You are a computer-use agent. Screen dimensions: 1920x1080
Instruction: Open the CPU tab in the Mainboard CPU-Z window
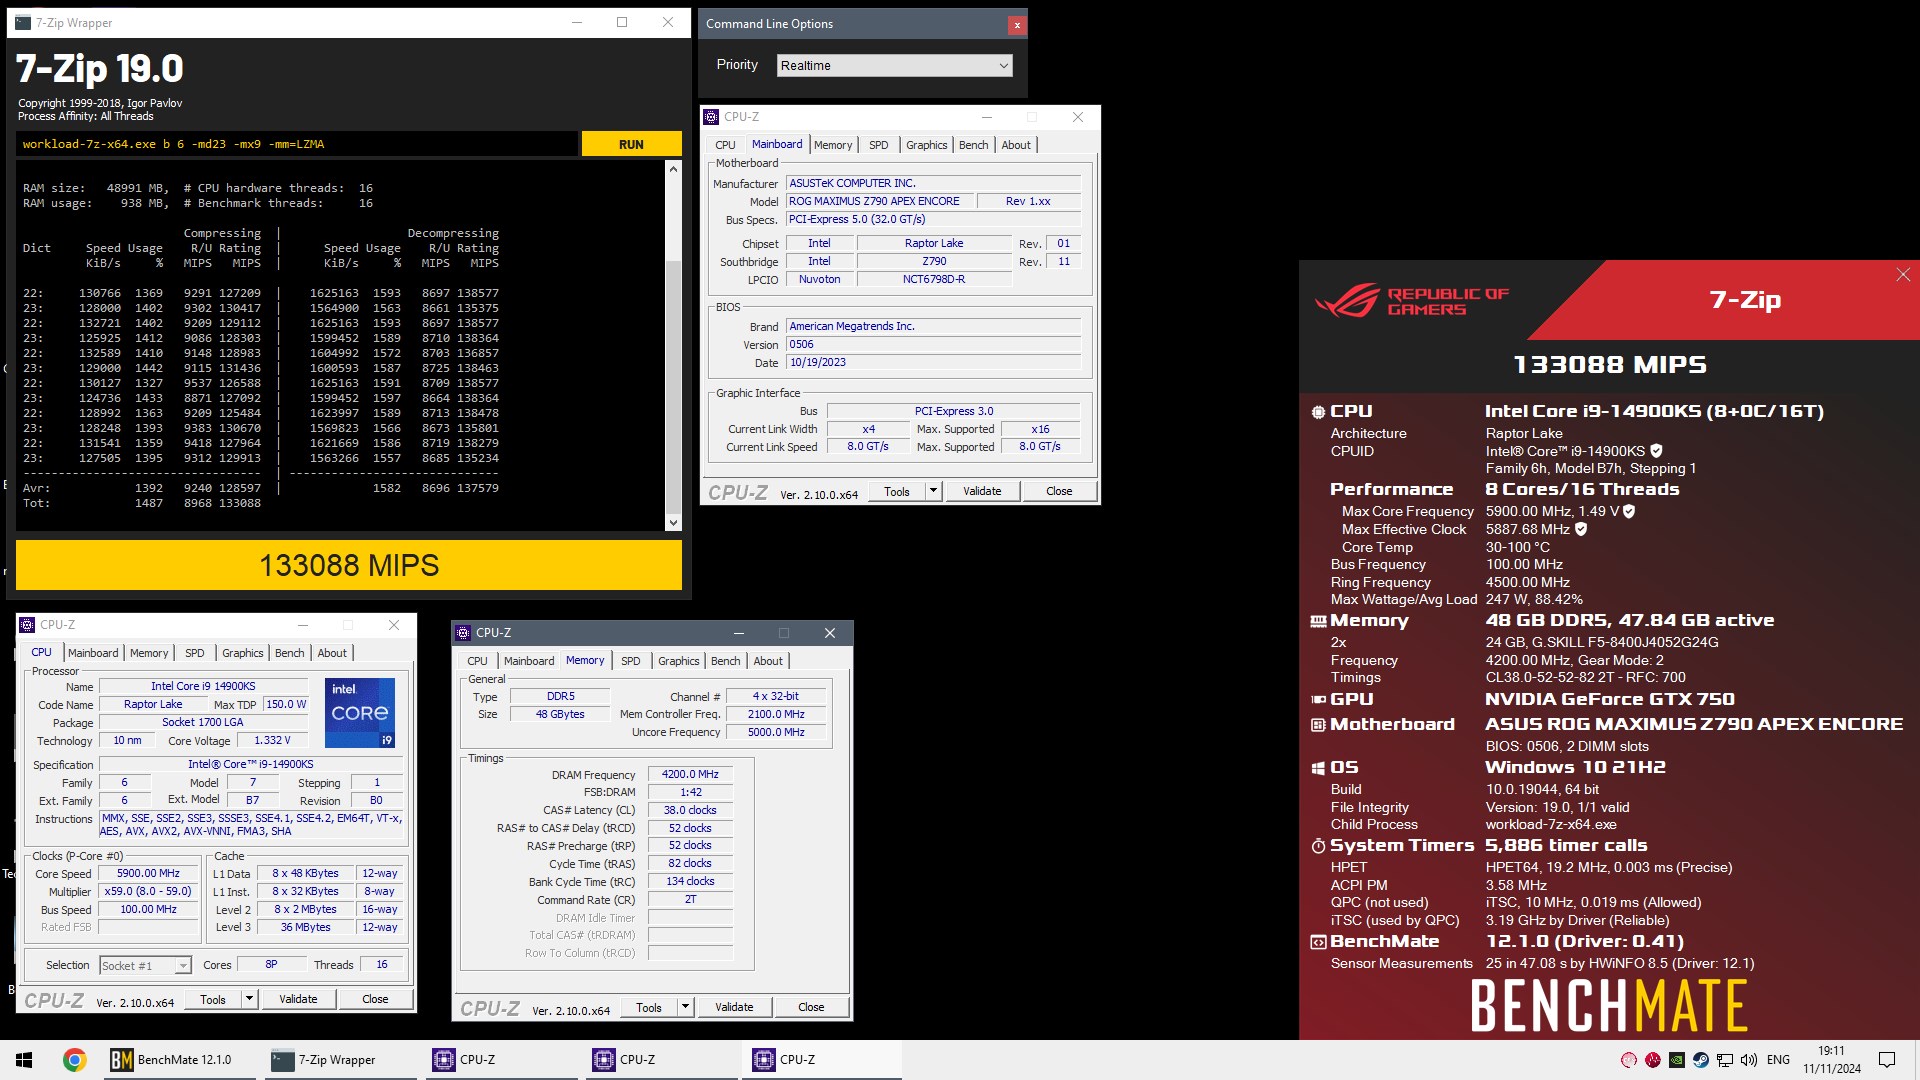tap(725, 145)
